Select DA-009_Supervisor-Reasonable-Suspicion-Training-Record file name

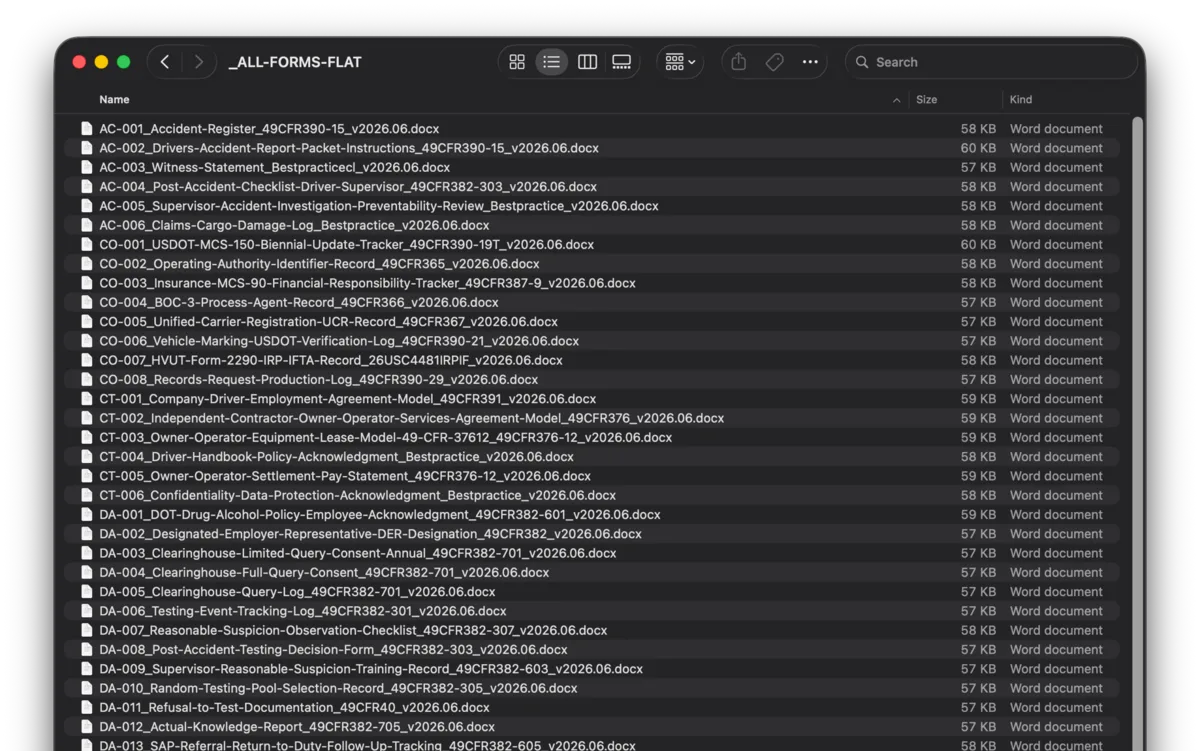(371, 669)
